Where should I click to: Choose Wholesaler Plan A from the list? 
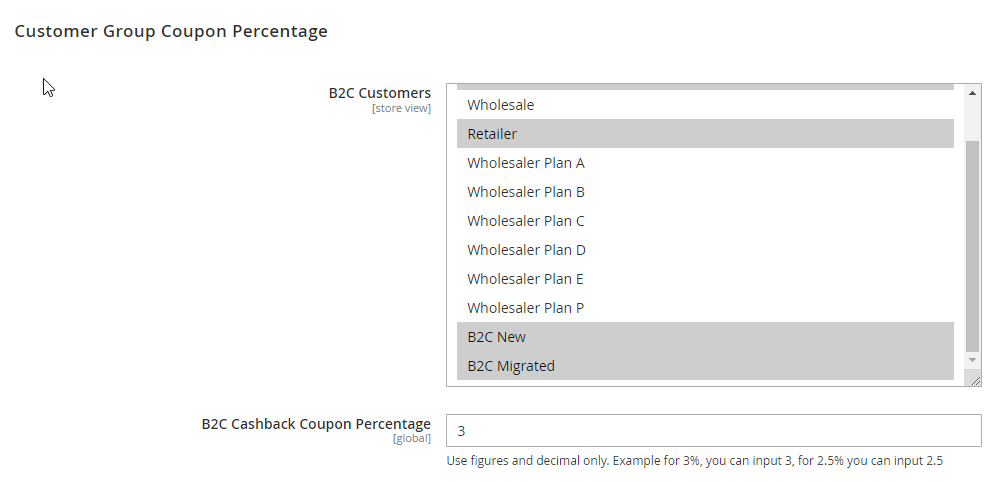(x=526, y=163)
